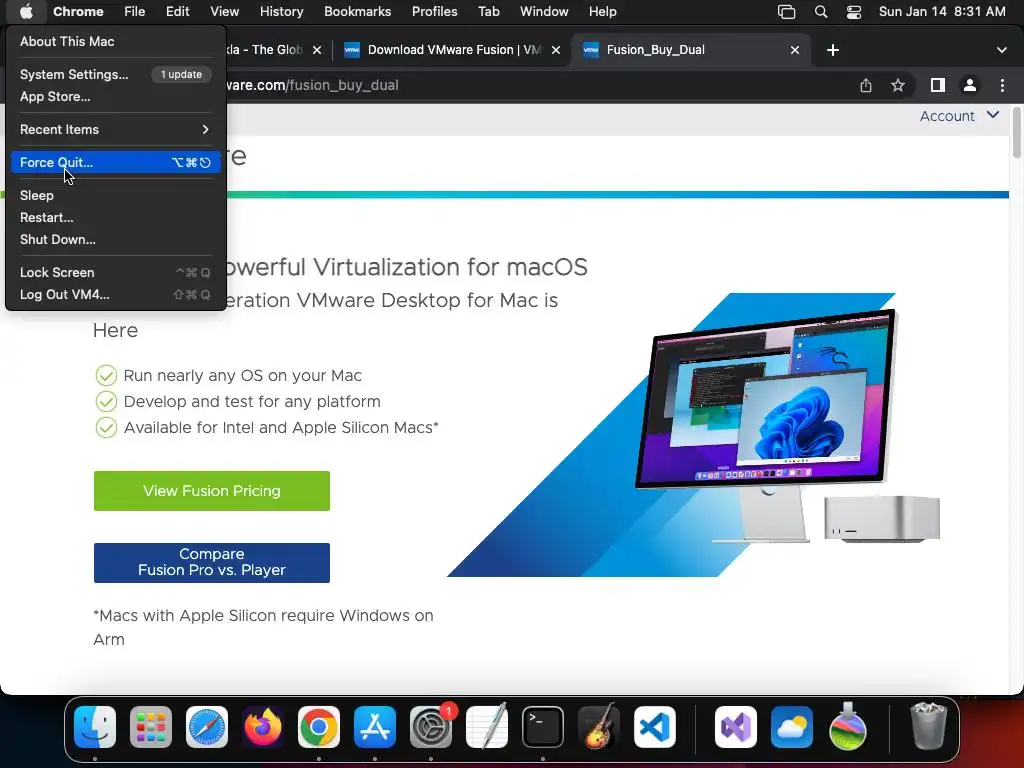Screen dimensions: 1024x768
Task: Open the Tab menu
Action: [488, 12]
